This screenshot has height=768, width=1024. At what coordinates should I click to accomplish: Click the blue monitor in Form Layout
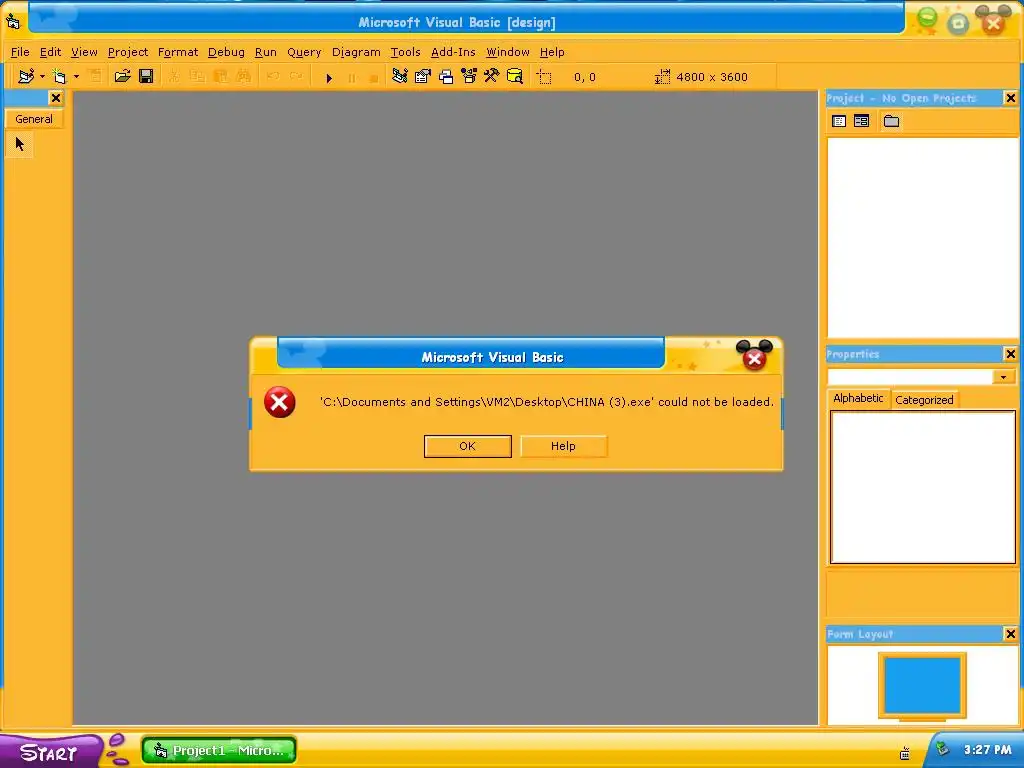(922, 686)
